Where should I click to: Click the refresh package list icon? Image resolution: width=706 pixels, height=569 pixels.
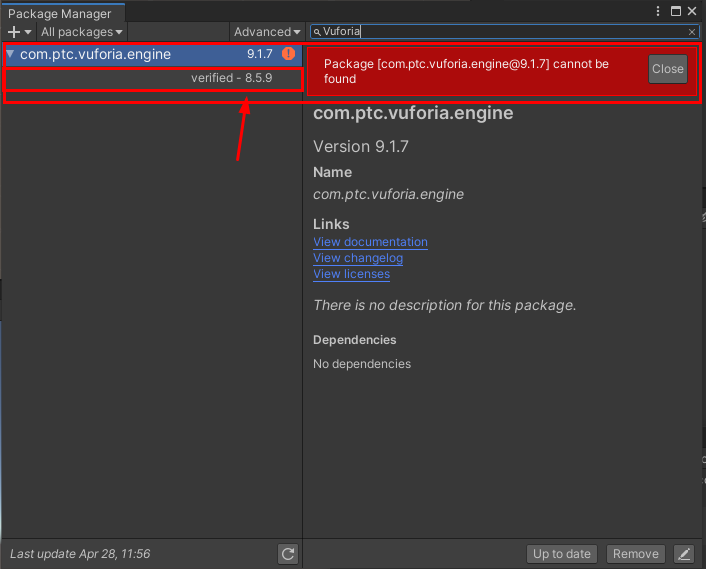coord(288,554)
